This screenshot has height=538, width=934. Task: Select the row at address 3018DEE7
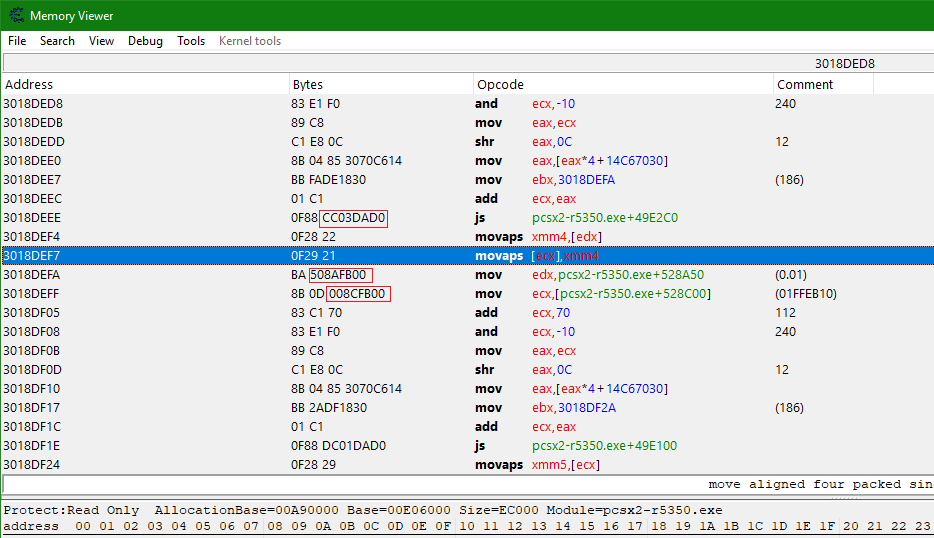pyautogui.click(x=468, y=180)
